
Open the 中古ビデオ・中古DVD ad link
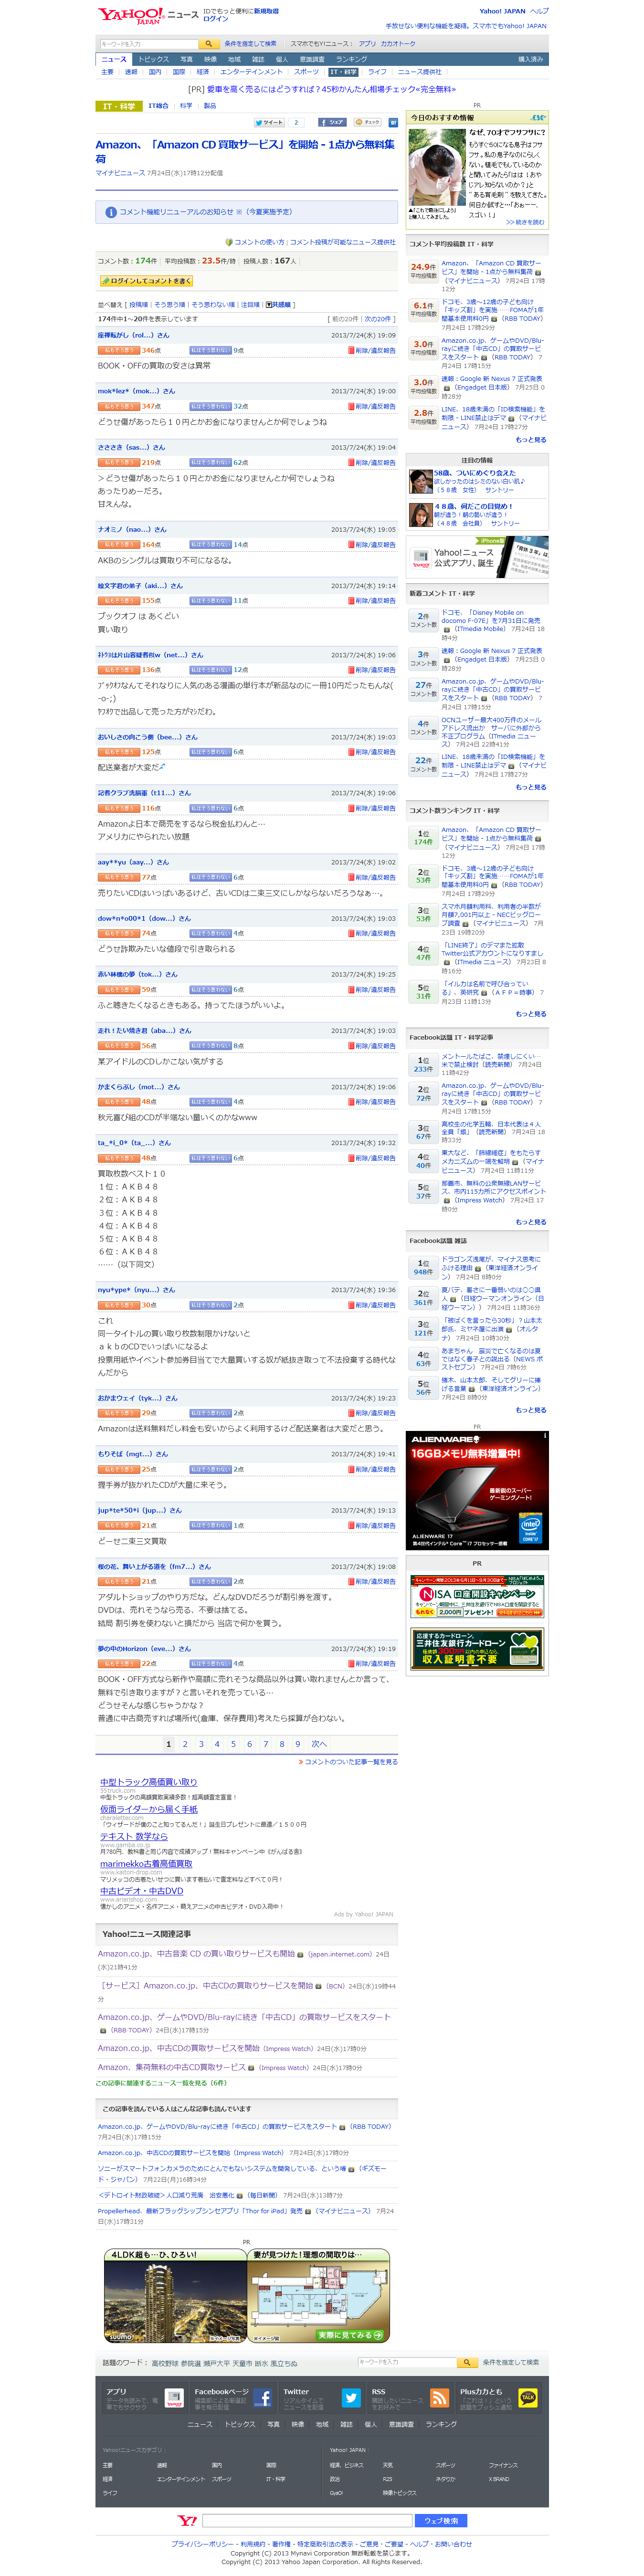[141, 1891]
